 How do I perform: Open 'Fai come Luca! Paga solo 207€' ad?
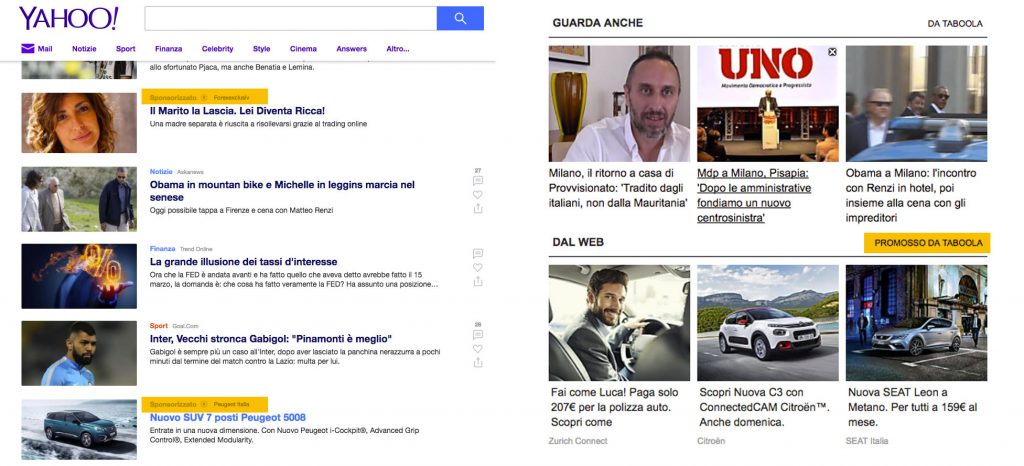tap(615, 407)
